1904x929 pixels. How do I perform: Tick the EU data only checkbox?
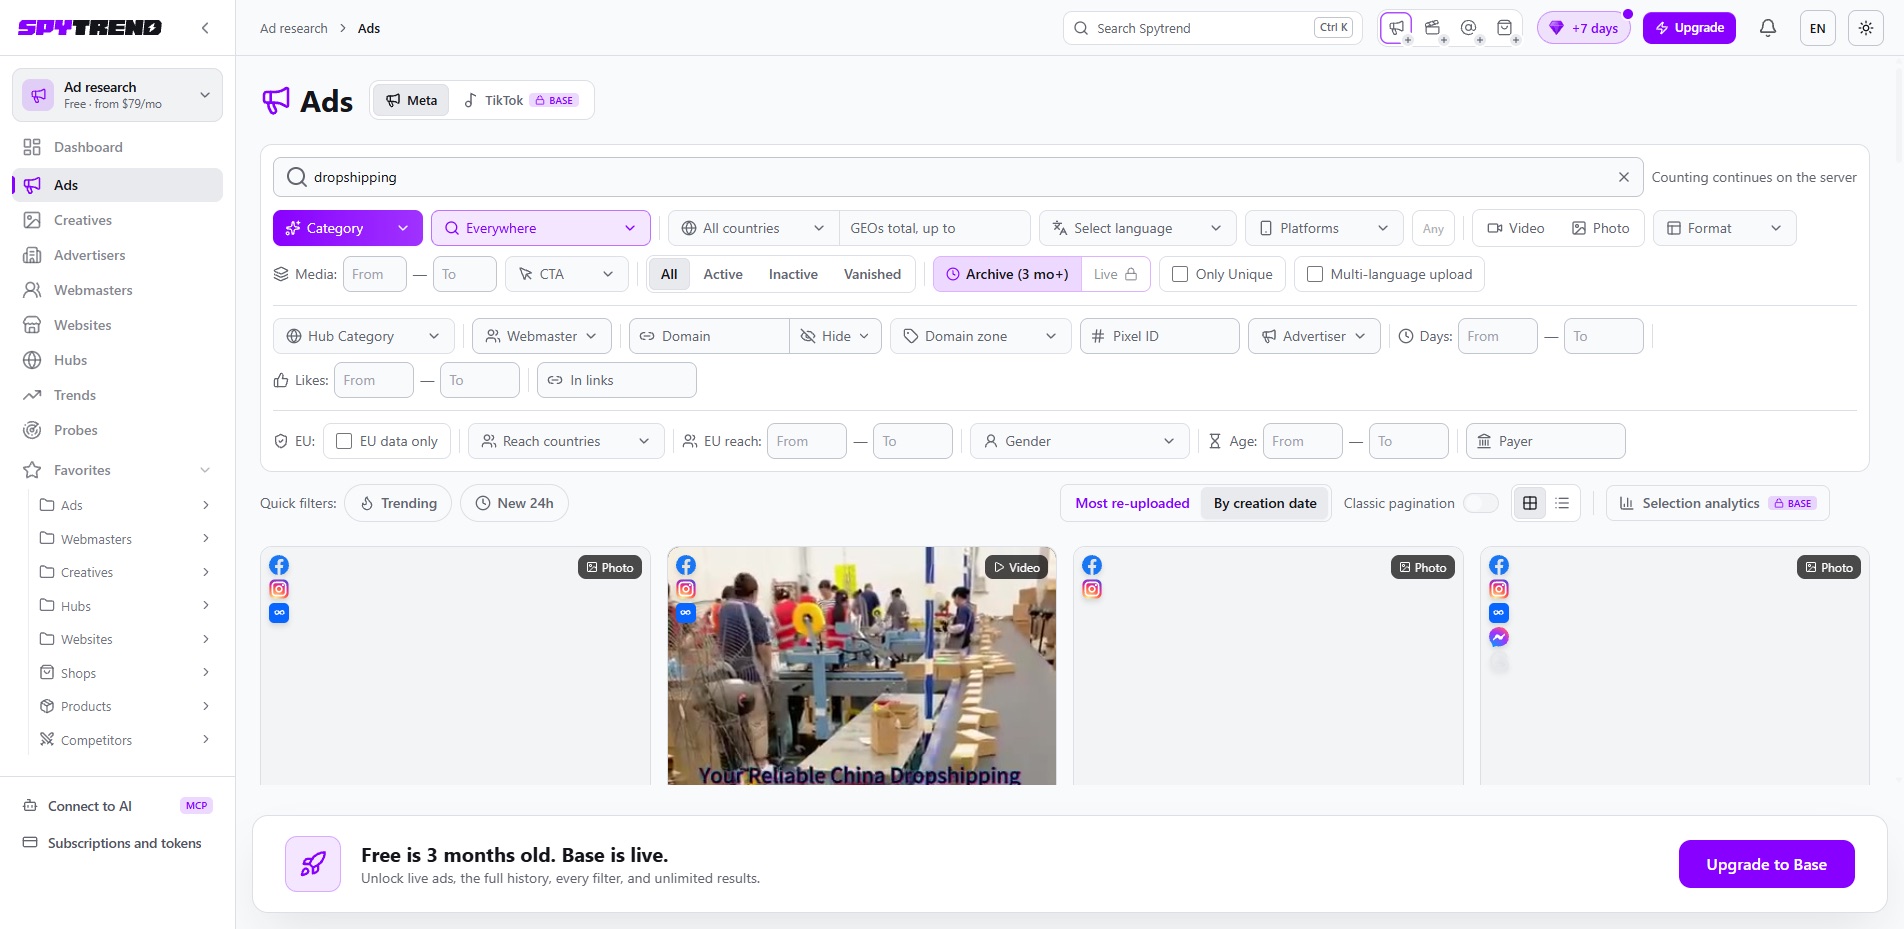344,441
